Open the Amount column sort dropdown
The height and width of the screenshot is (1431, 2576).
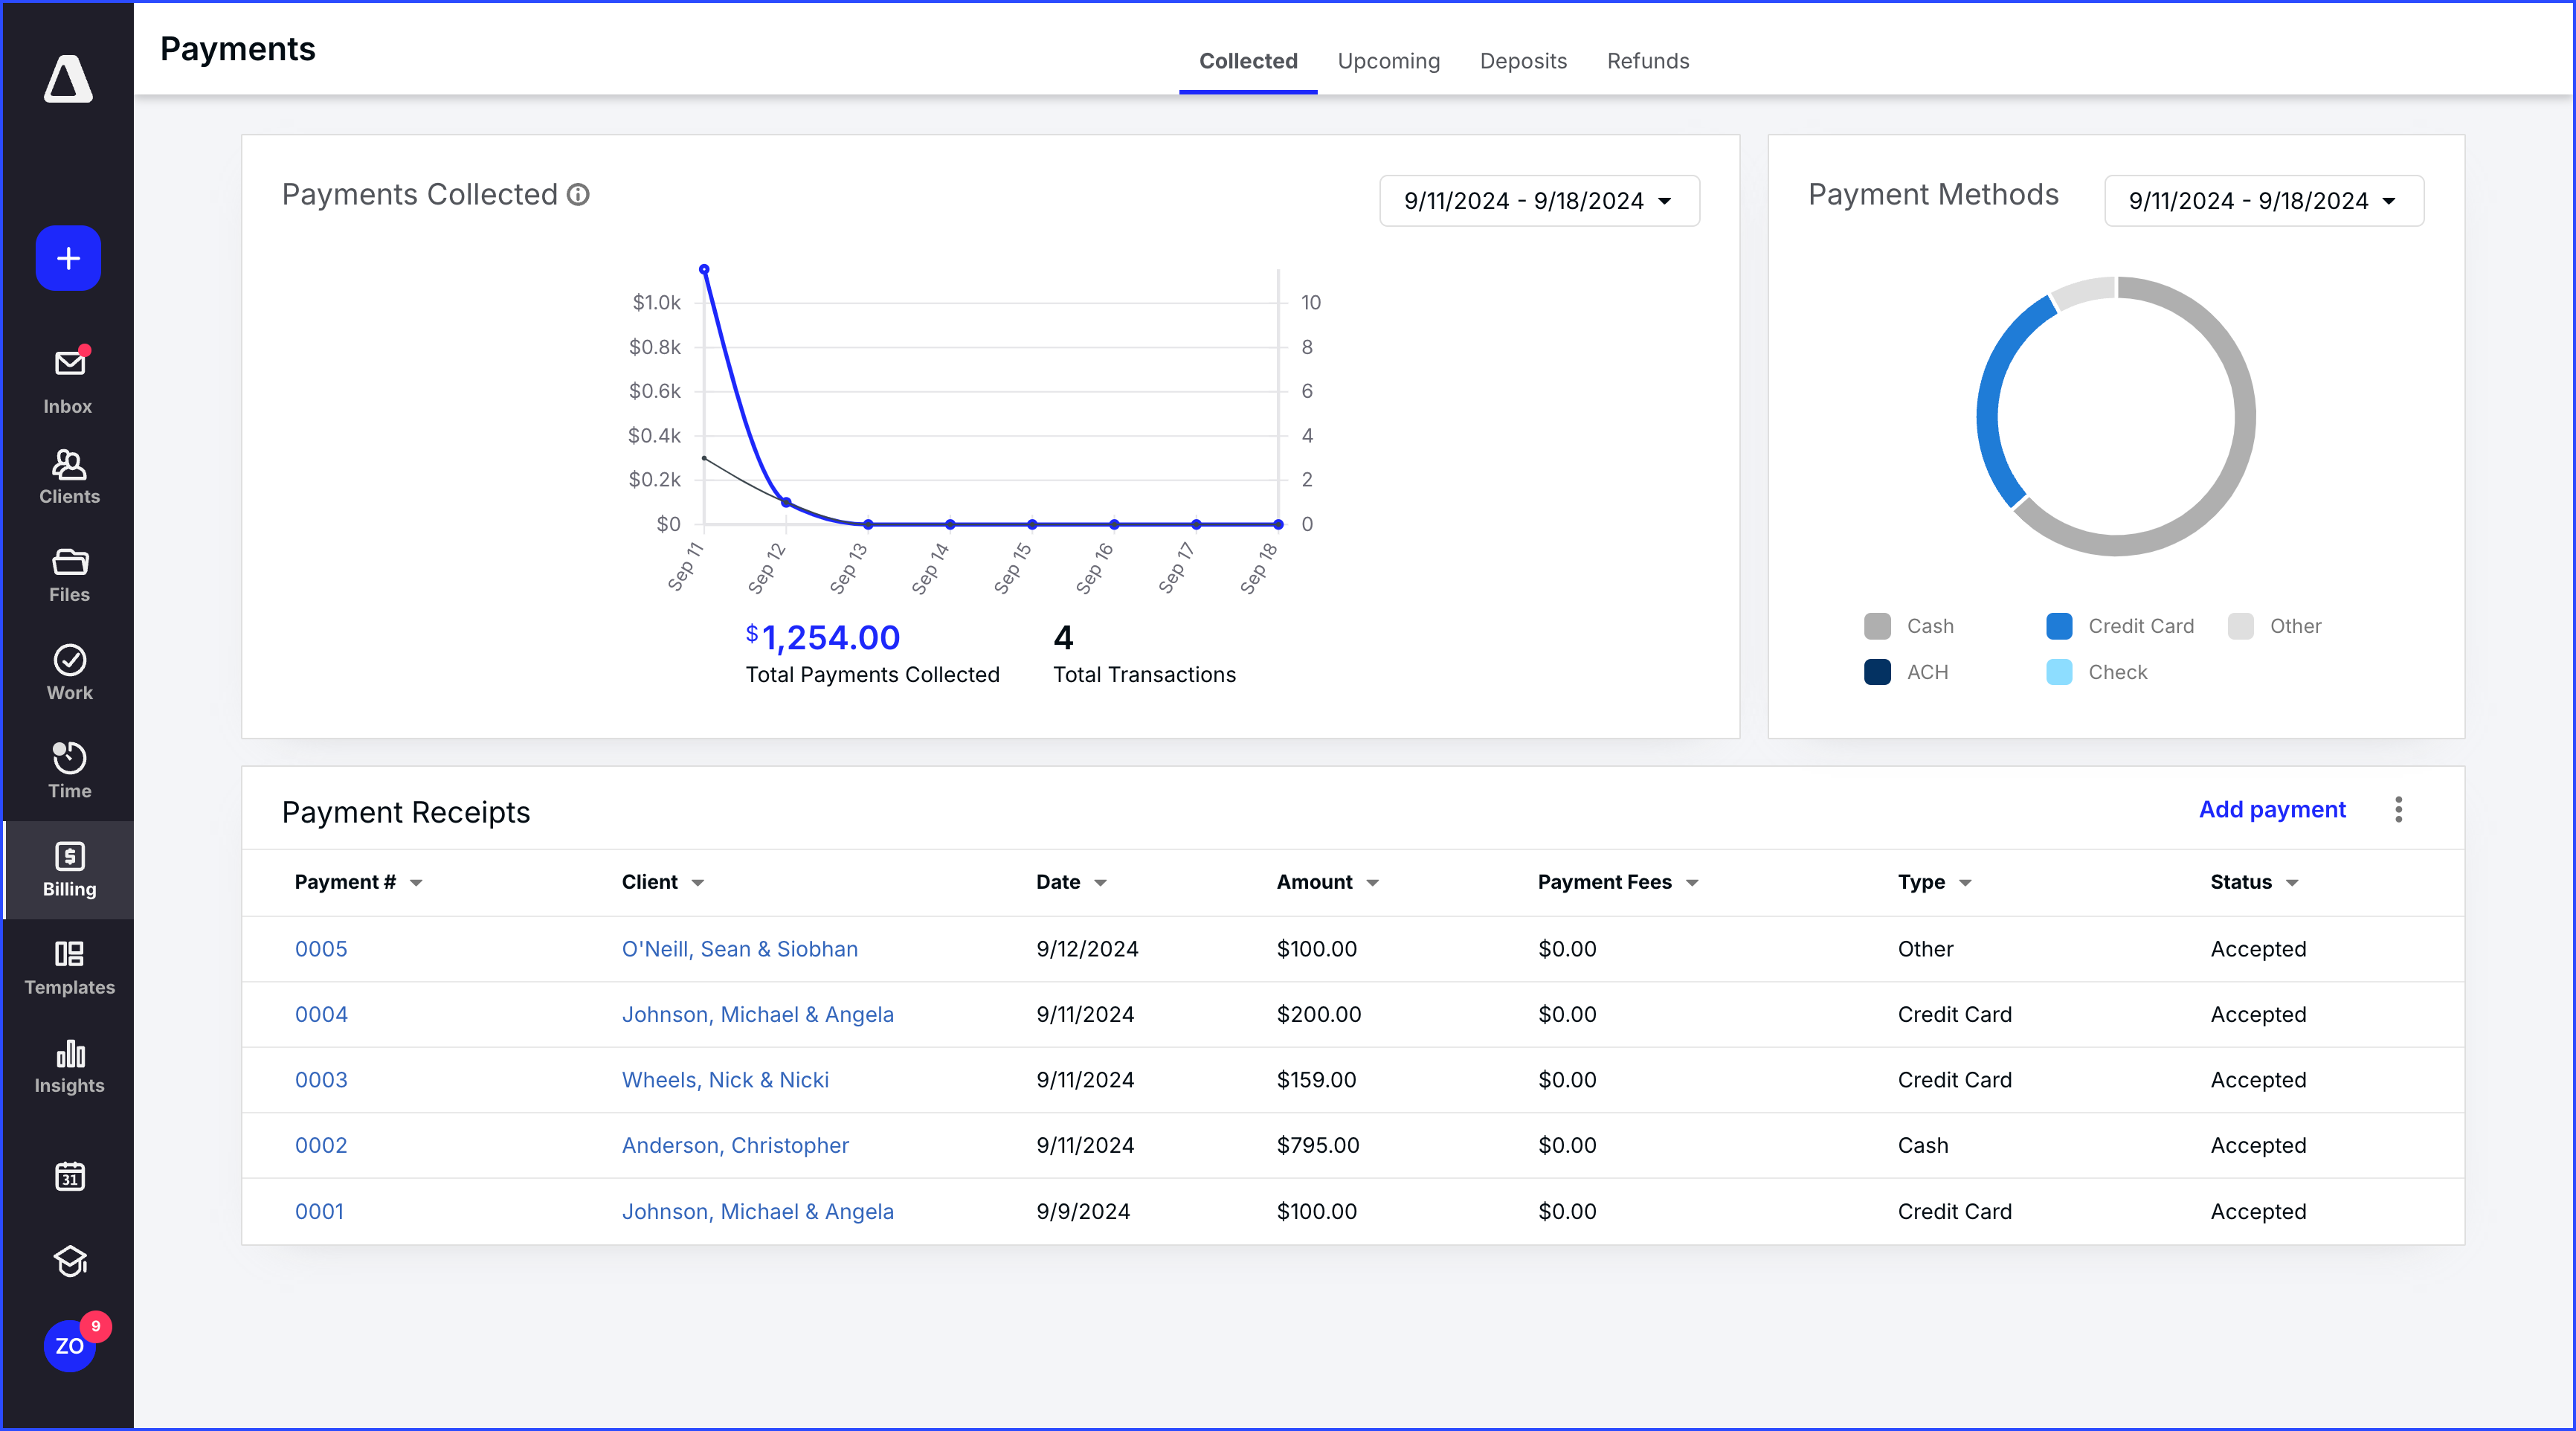(1373, 883)
